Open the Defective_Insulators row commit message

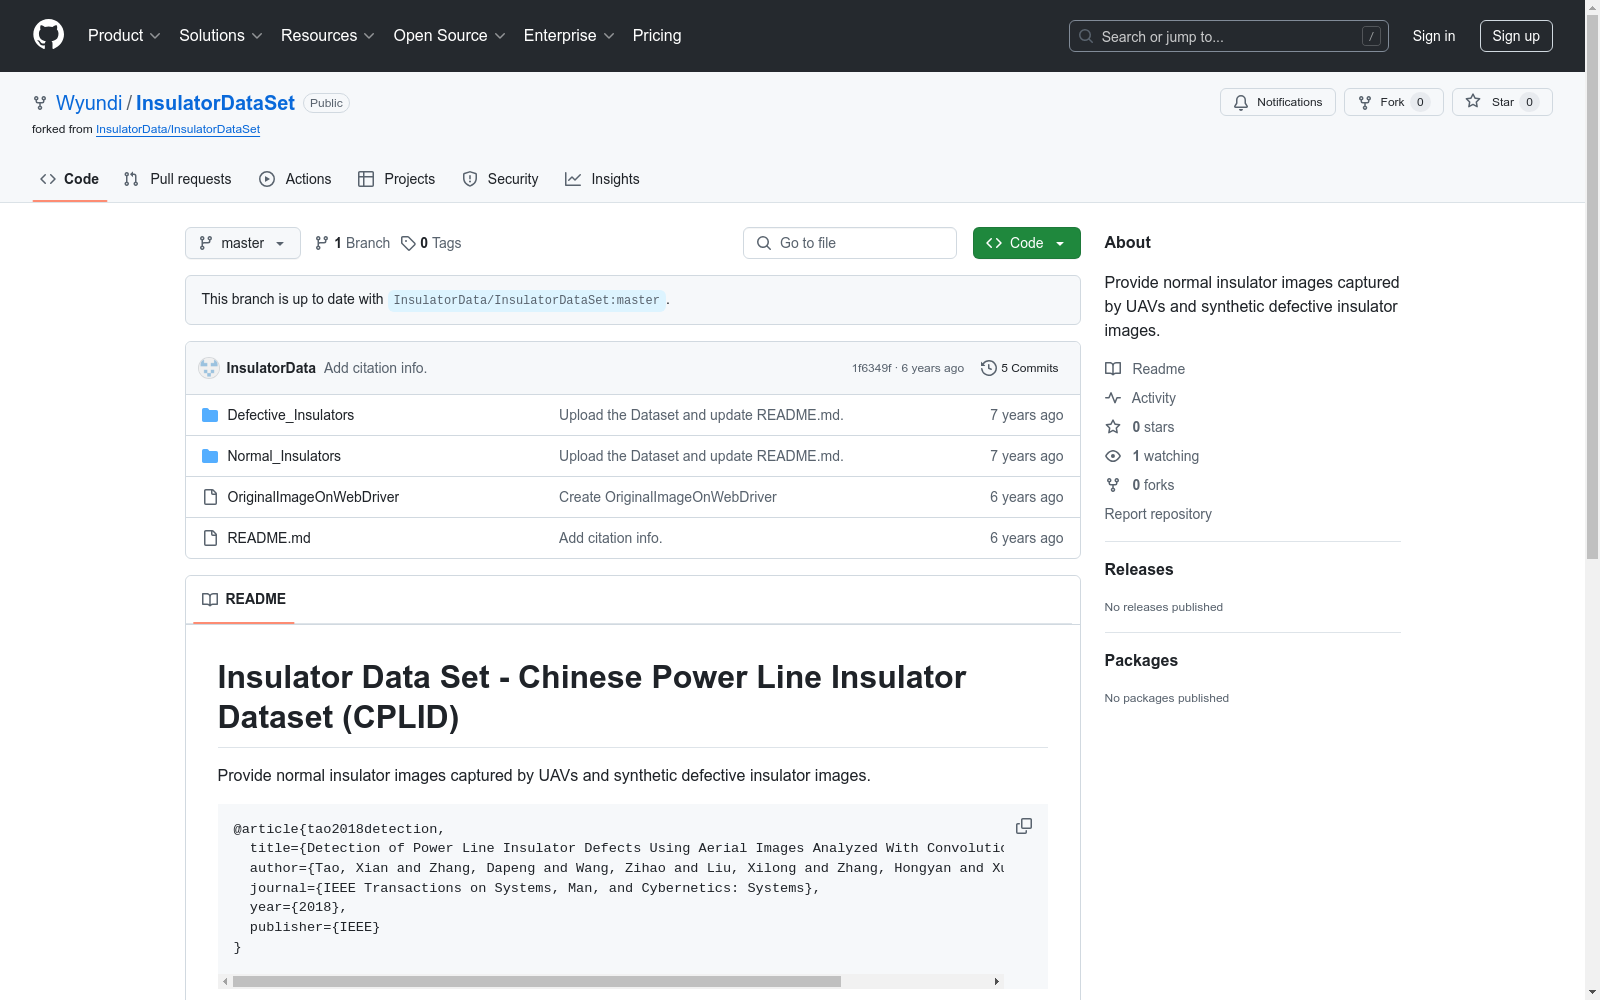701,415
